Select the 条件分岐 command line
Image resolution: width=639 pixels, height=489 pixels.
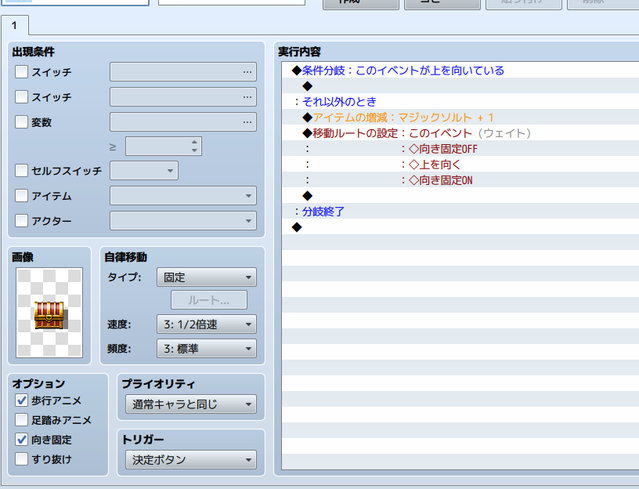(x=460, y=70)
